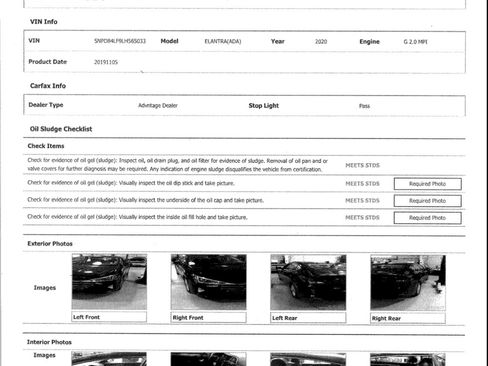Select MEETS STDS for oil fill hole check

pos(362,218)
